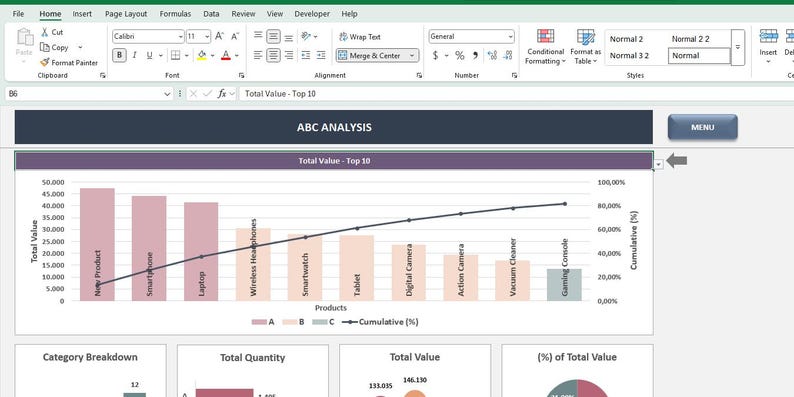Apply the yellow Fill Color bucket

tap(202, 55)
